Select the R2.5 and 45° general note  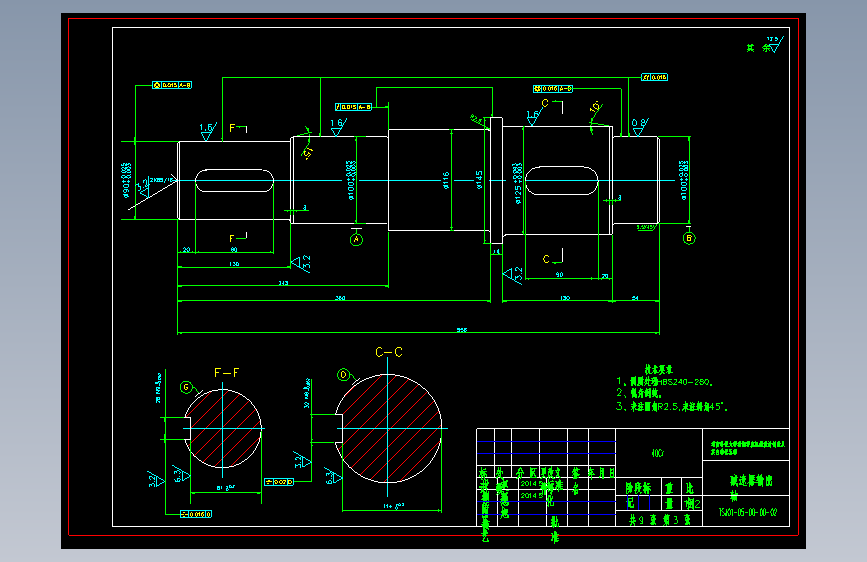coord(672,407)
